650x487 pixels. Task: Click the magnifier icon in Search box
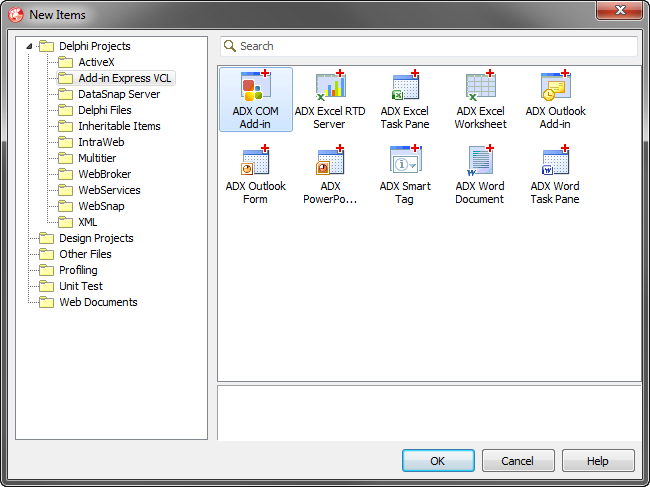[x=230, y=46]
